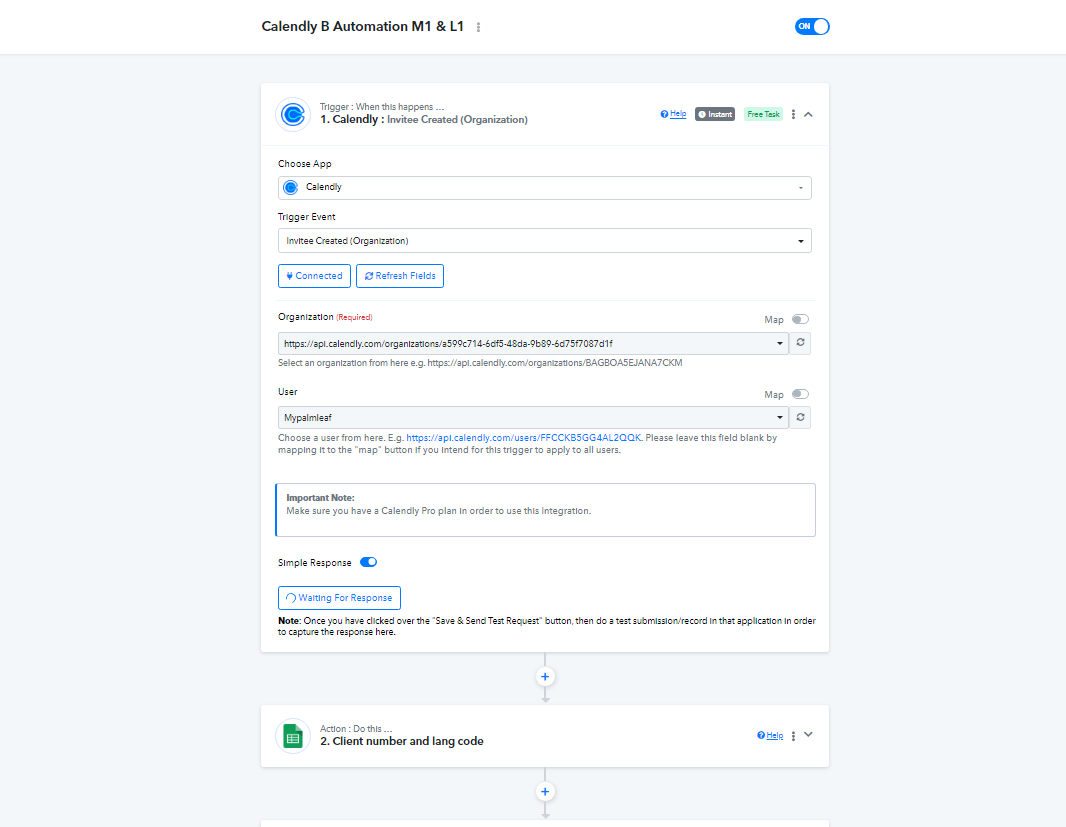This screenshot has width=1066, height=827.
Task: Disable the Simple Response toggle
Action: point(368,562)
